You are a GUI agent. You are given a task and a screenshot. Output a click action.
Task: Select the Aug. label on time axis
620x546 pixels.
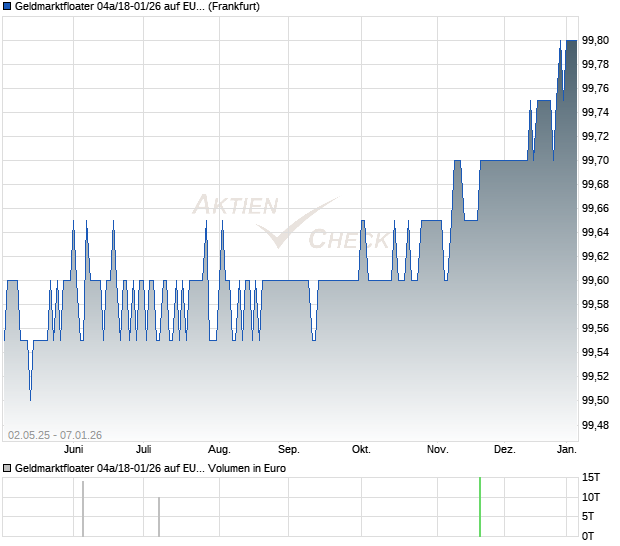219,450
